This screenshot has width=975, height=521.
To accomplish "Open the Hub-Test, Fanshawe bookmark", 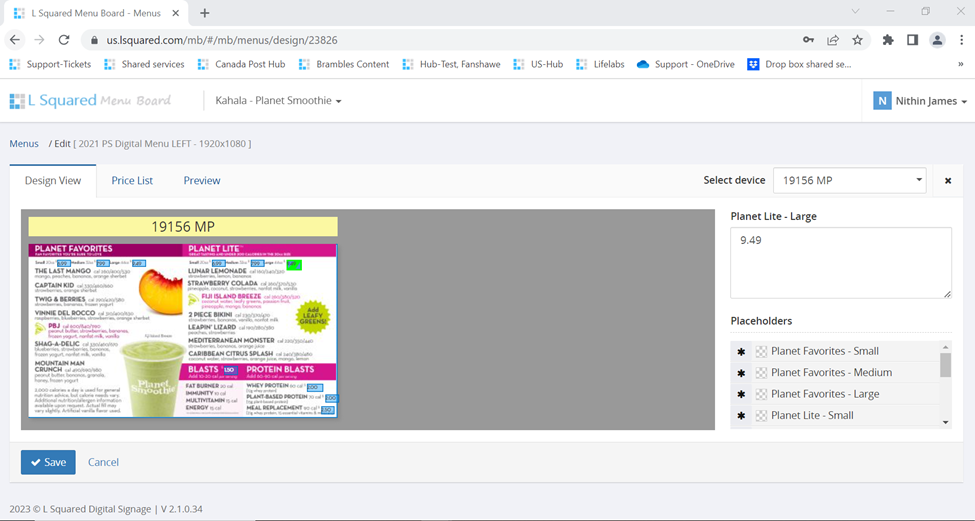I will 451,64.
